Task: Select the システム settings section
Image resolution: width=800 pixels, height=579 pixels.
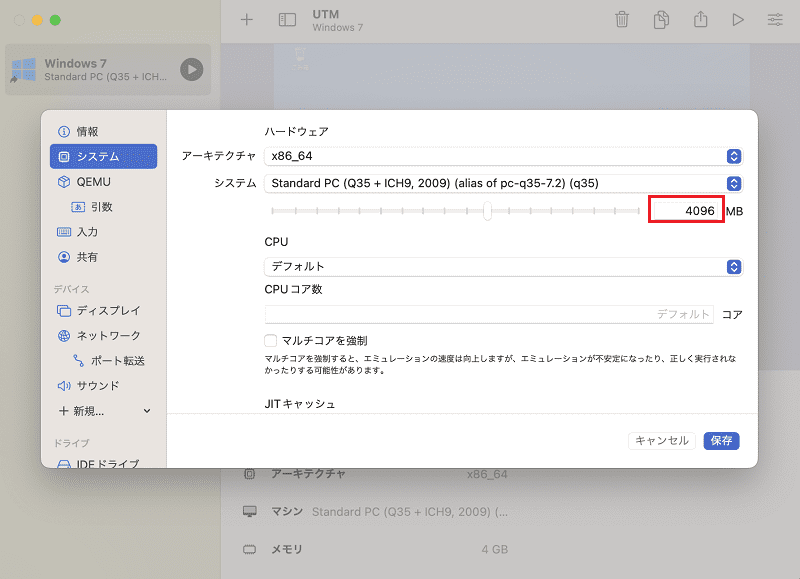Action: pyautogui.click(x=104, y=157)
